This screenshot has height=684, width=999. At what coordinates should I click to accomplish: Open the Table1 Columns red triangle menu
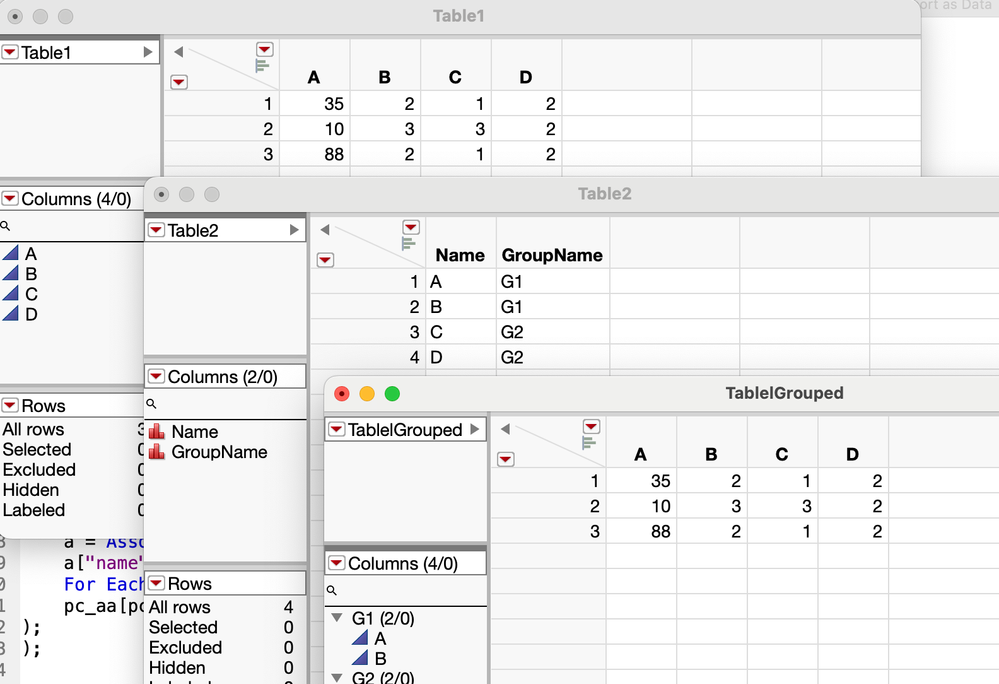pos(10,199)
